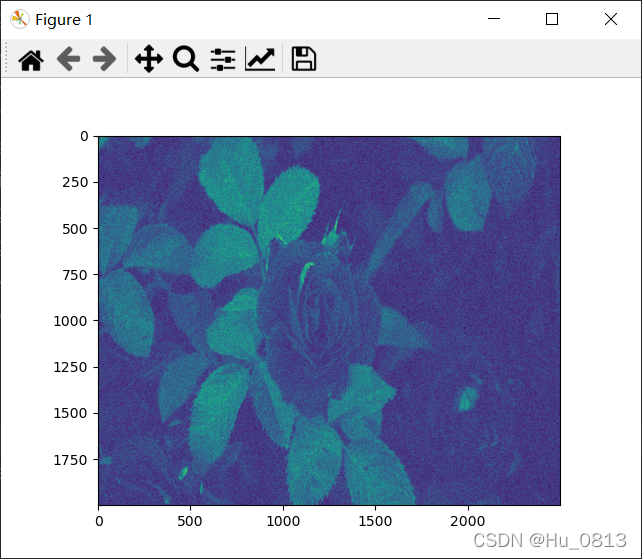
Task: Click y-axis tick label 1750
Action: click(71, 459)
